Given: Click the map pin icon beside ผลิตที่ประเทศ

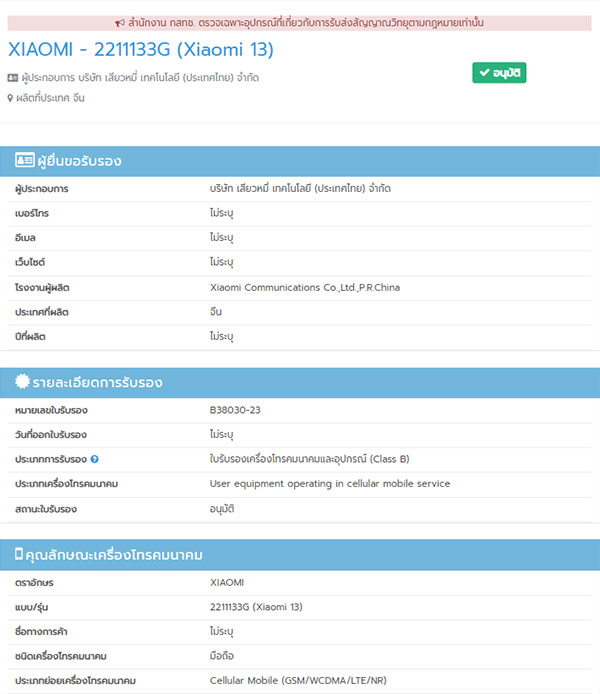Looking at the screenshot, I should (x=10, y=98).
